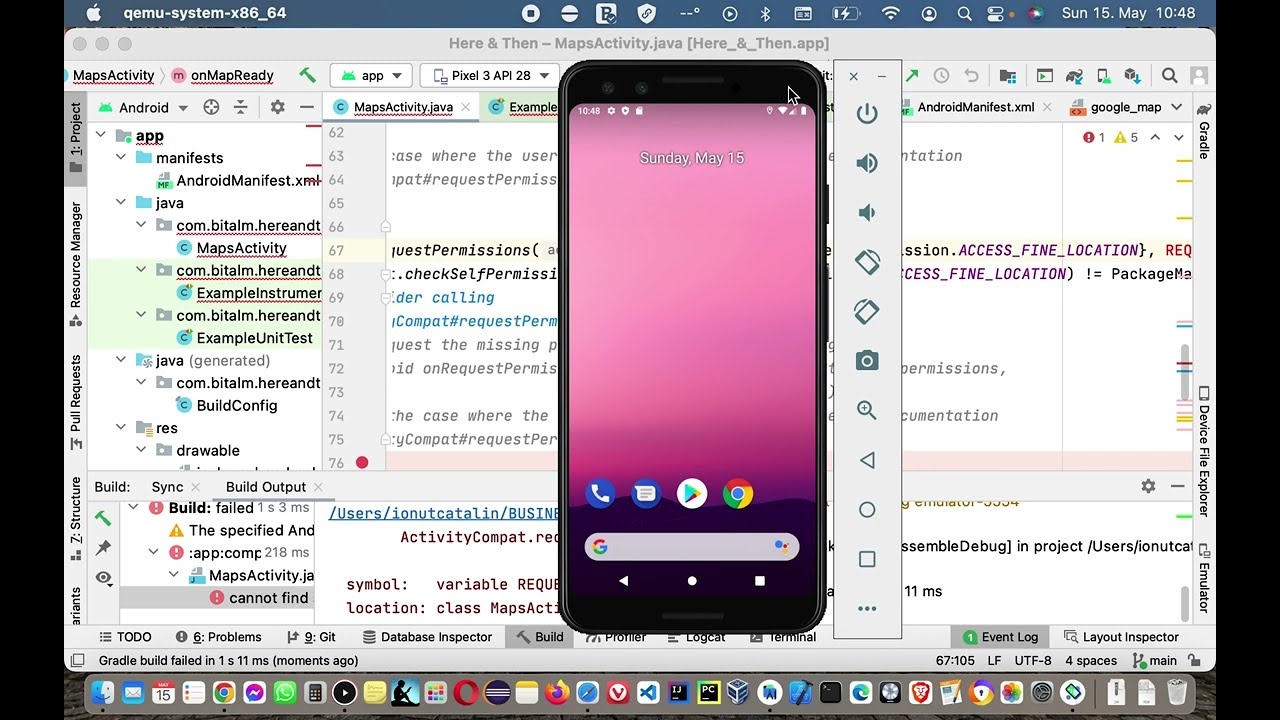Click 'main' git branch in status bar
The height and width of the screenshot is (720, 1280).
click(x=1153, y=660)
